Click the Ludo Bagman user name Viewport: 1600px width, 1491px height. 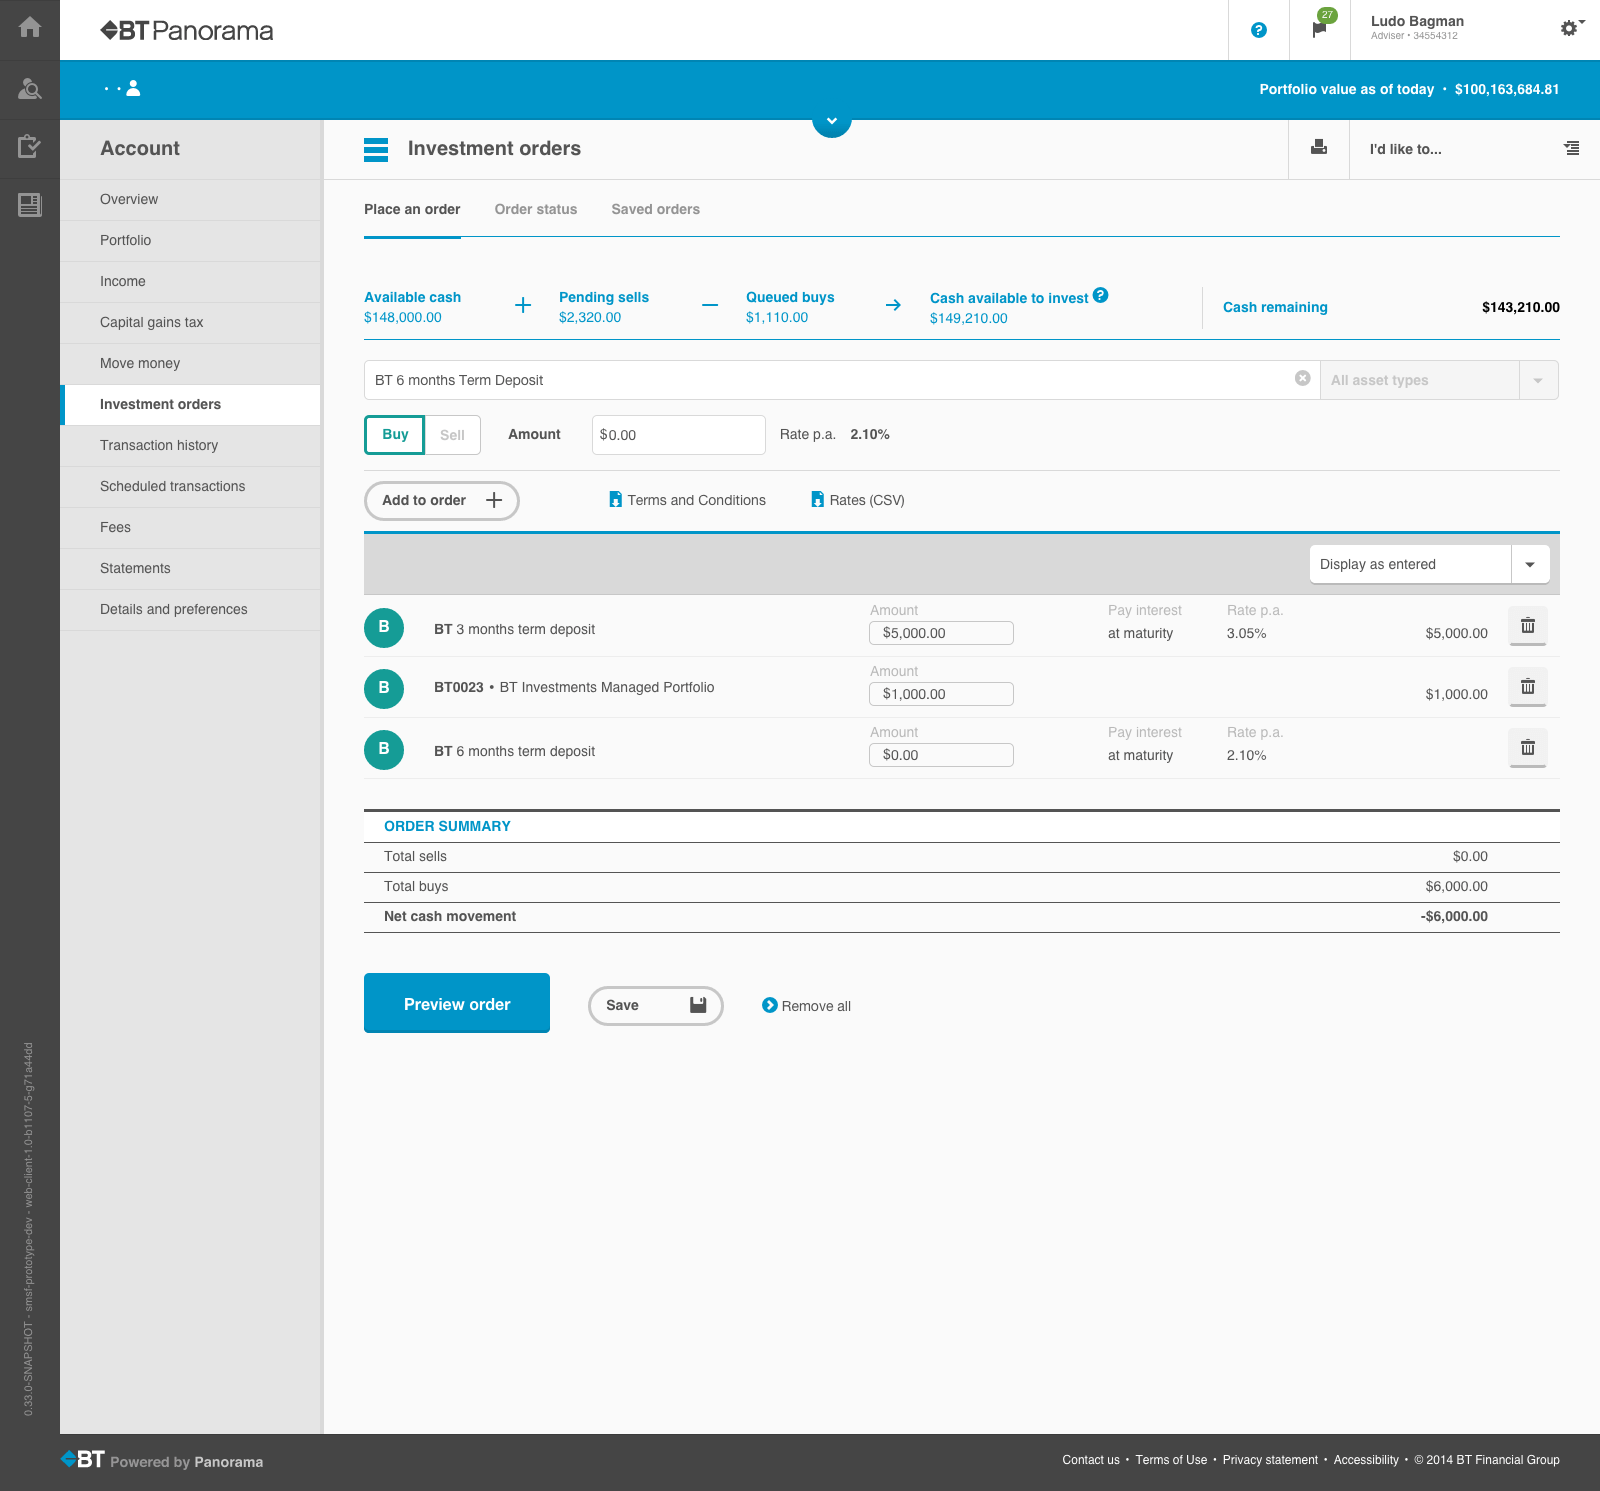1417,21
